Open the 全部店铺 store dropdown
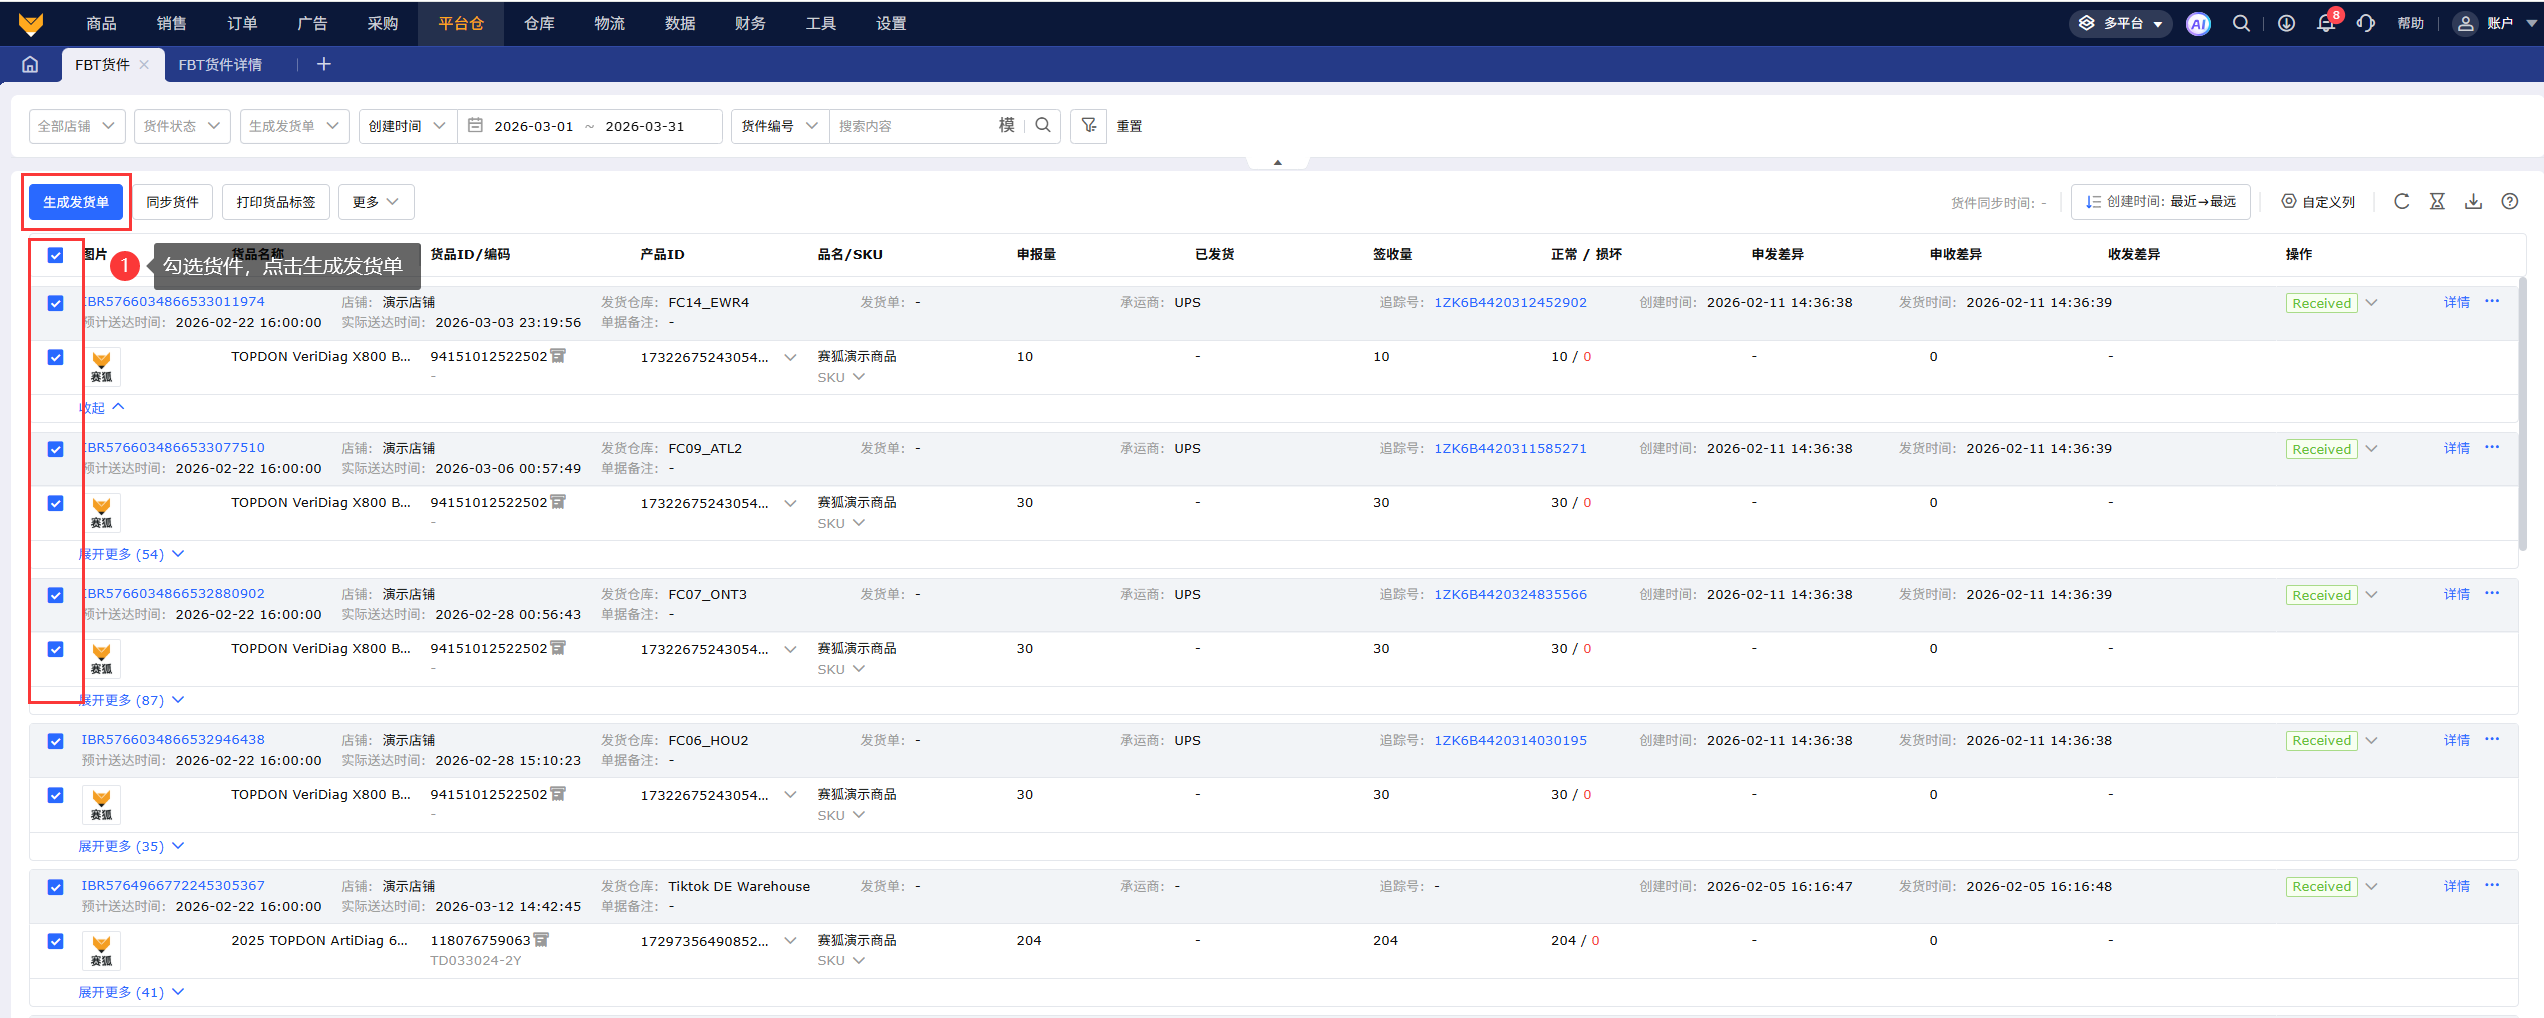 click(77, 126)
